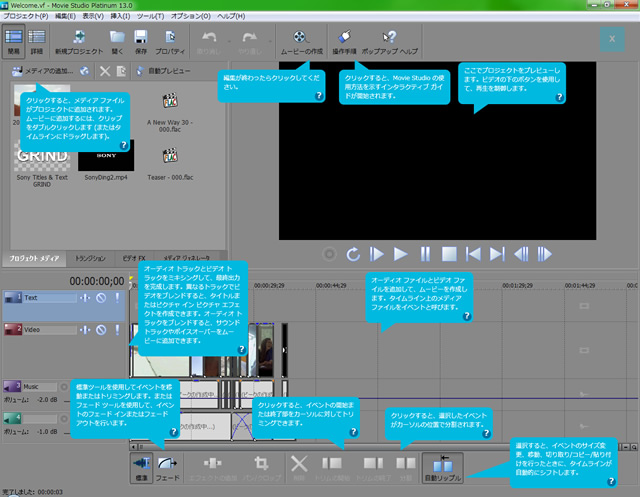640x497 pixels.
Task: Click the timeline zoom-out minus button
Action: (x=627, y=447)
